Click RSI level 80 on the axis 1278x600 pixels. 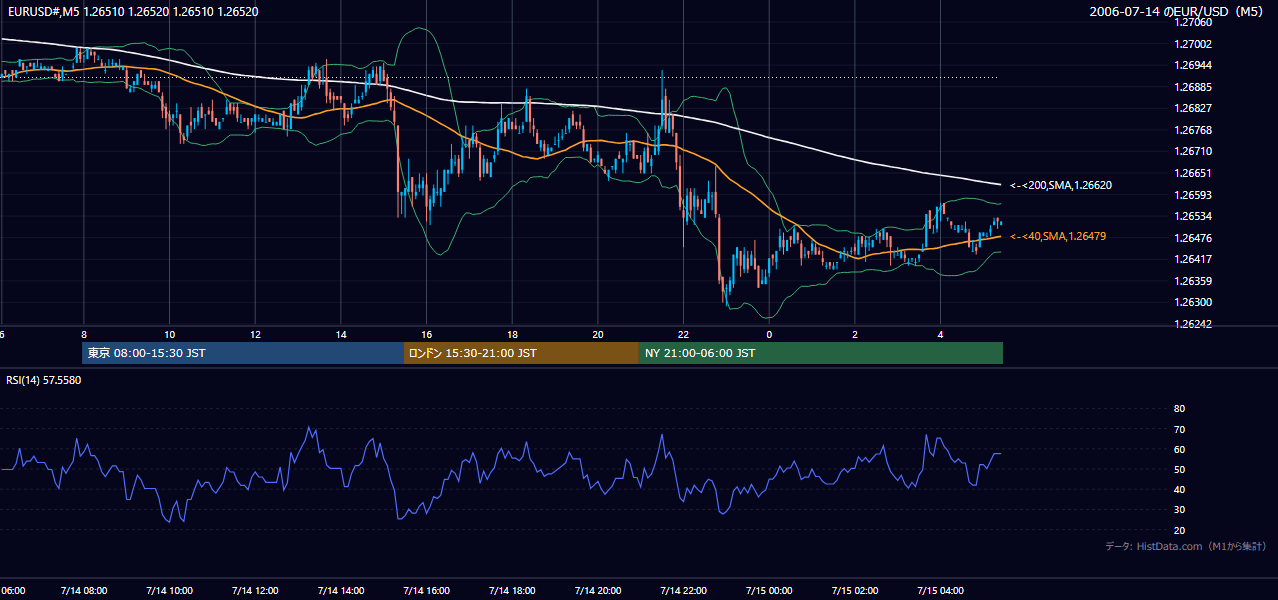1179,409
